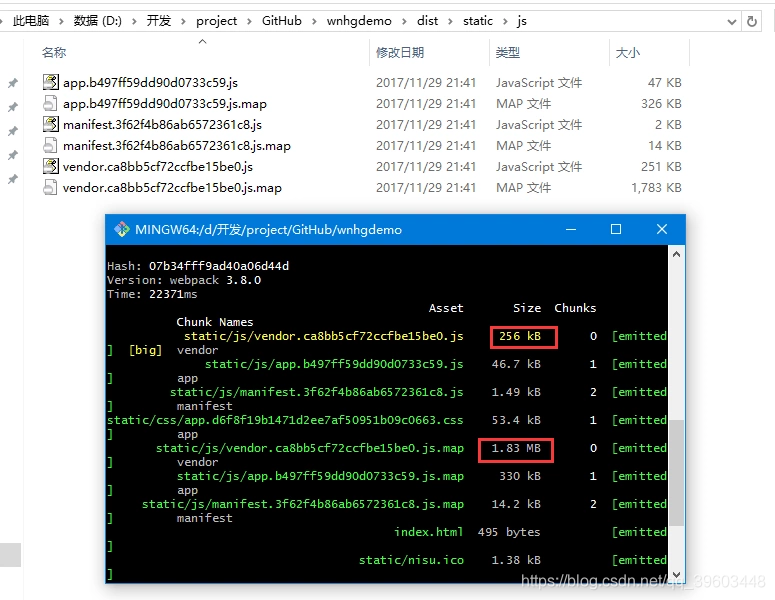Click the Time: 22371ms line
The image size is (775, 600).
(152, 294)
